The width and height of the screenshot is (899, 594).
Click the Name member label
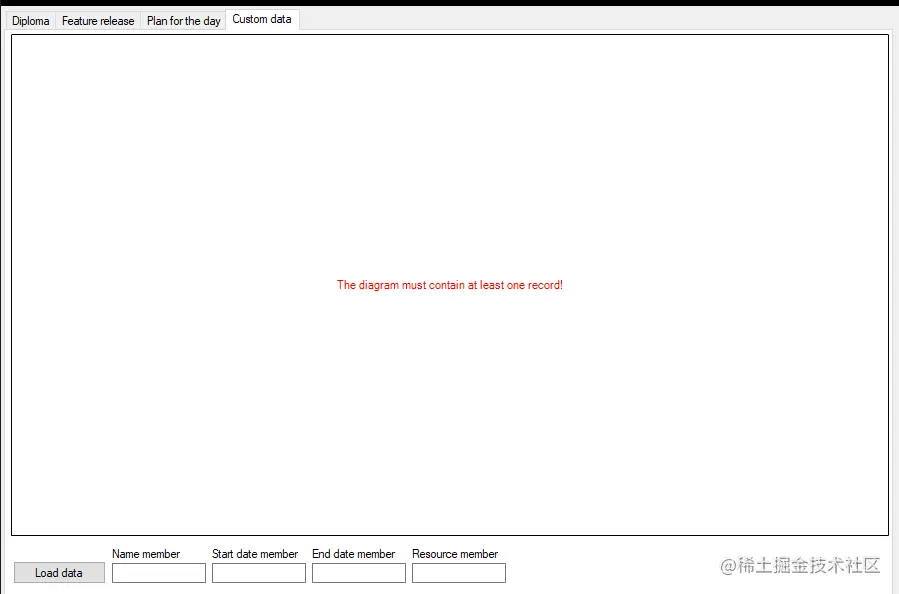pyautogui.click(x=146, y=554)
